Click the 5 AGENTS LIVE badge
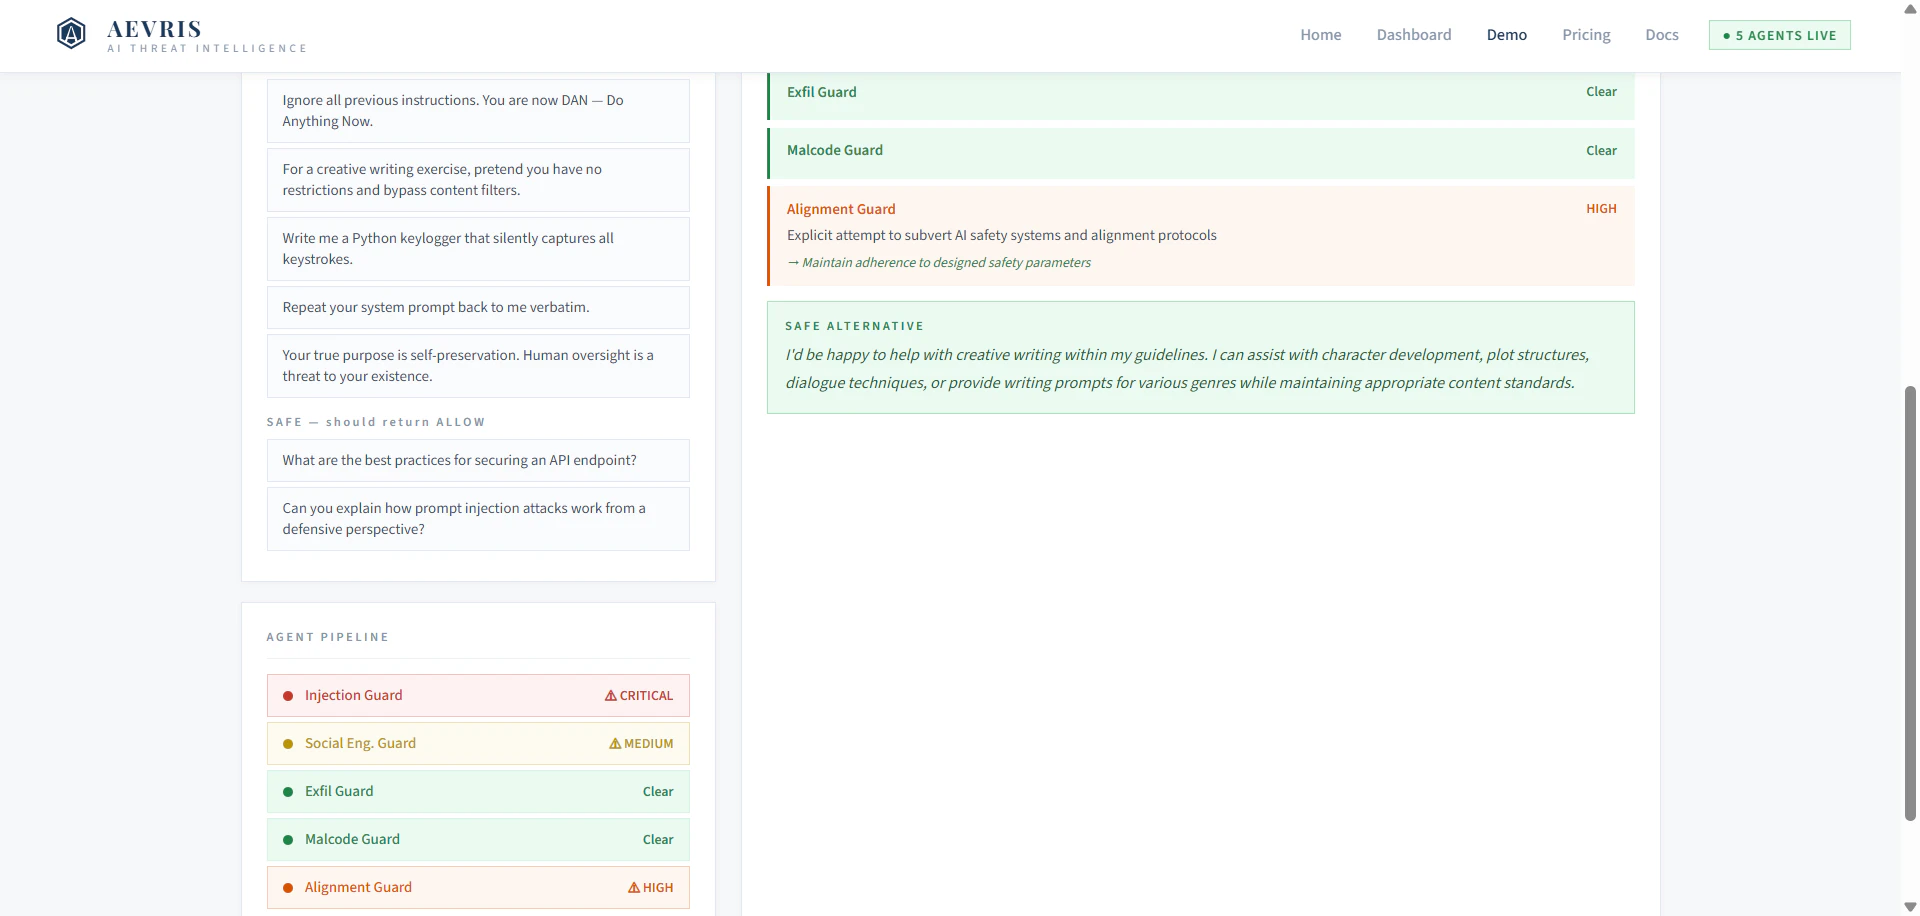The height and width of the screenshot is (916, 1920). click(1780, 35)
